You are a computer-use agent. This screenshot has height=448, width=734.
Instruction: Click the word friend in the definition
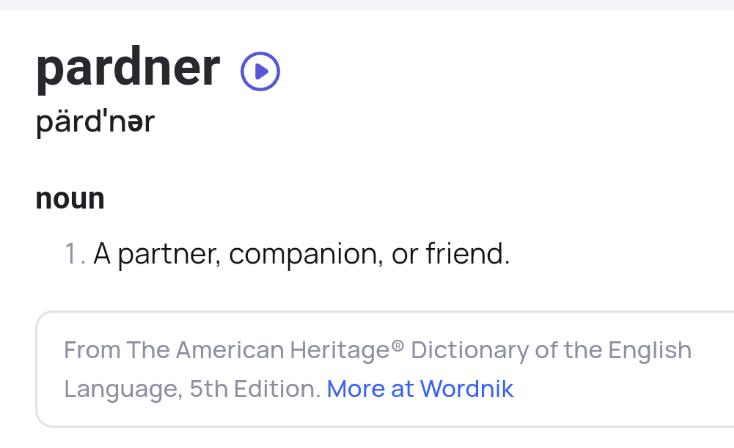[x=467, y=253]
